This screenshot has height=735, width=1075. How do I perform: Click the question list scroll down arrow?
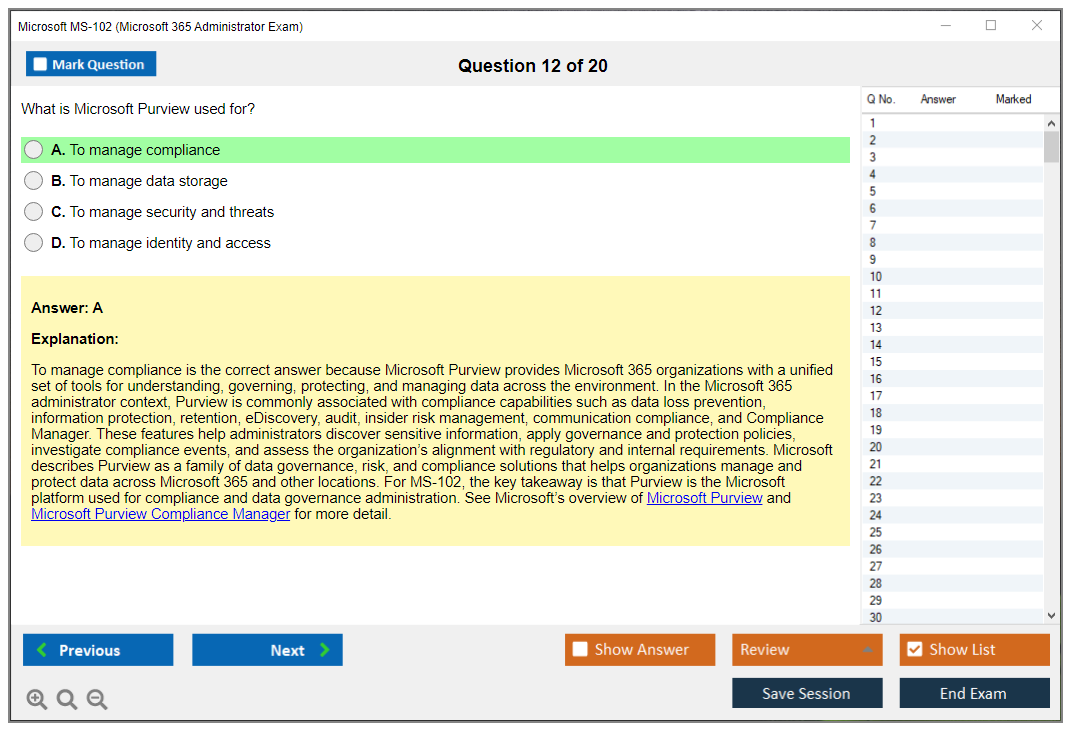pyautogui.click(x=1051, y=616)
